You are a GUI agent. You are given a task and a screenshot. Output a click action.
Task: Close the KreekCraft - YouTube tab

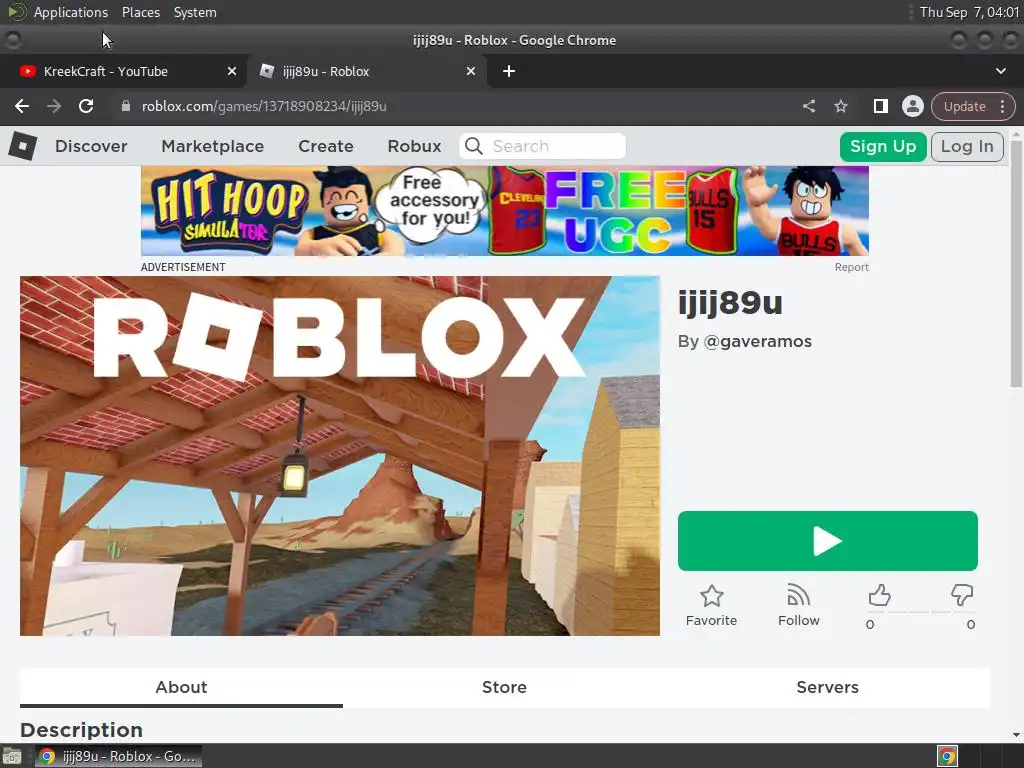[x=232, y=71]
